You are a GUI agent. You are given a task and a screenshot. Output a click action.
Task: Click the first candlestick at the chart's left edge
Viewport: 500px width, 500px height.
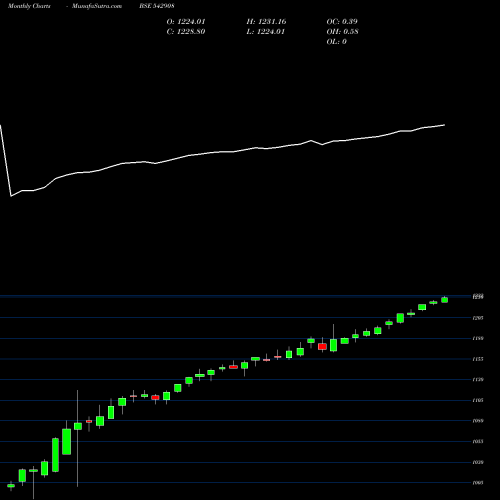pyautogui.click(x=11, y=486)
